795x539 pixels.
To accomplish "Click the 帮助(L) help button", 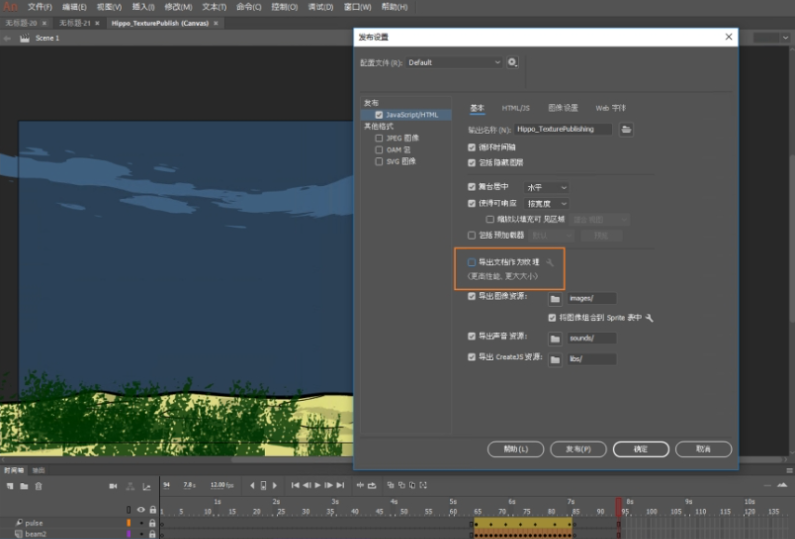I will coord(516,449).
